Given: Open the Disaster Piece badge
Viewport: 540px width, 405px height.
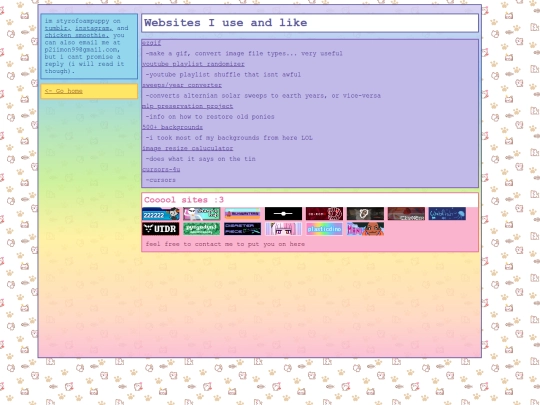Looking at the screenshot, I should 242,229.
